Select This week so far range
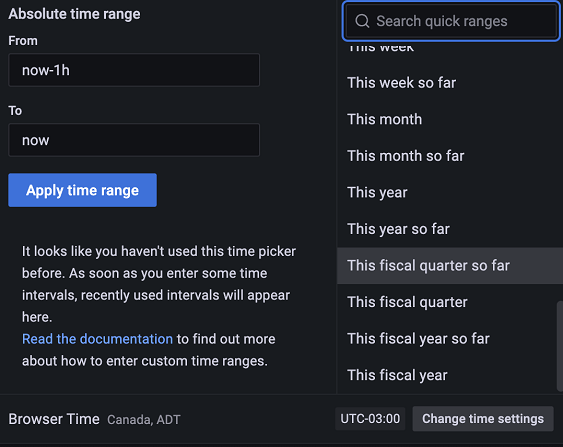The image size is (563, 447). coord(450,83)
